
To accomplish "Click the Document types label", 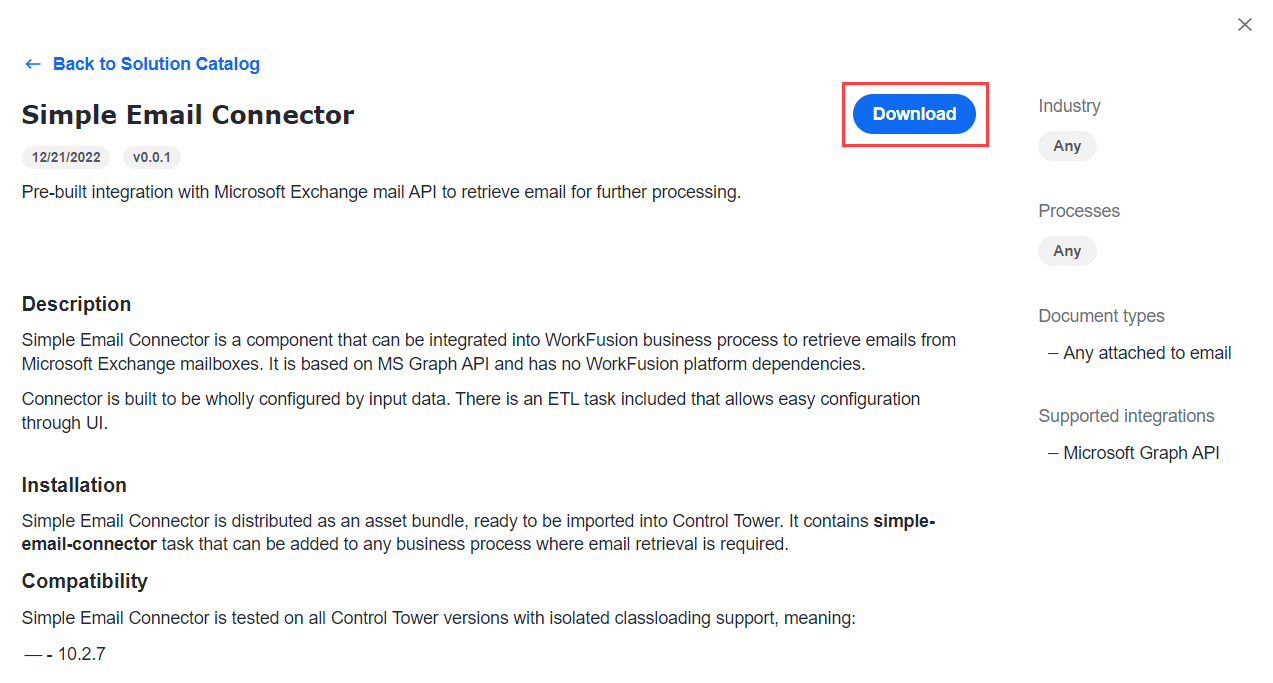I will 1101,316.
